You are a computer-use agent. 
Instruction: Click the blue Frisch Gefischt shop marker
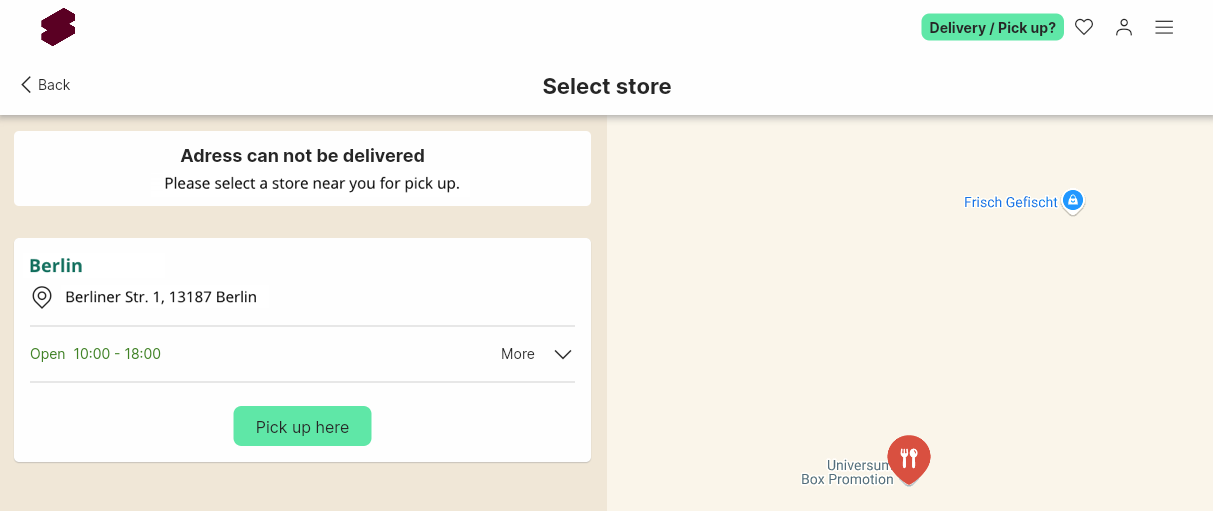tap(1073, 202)
